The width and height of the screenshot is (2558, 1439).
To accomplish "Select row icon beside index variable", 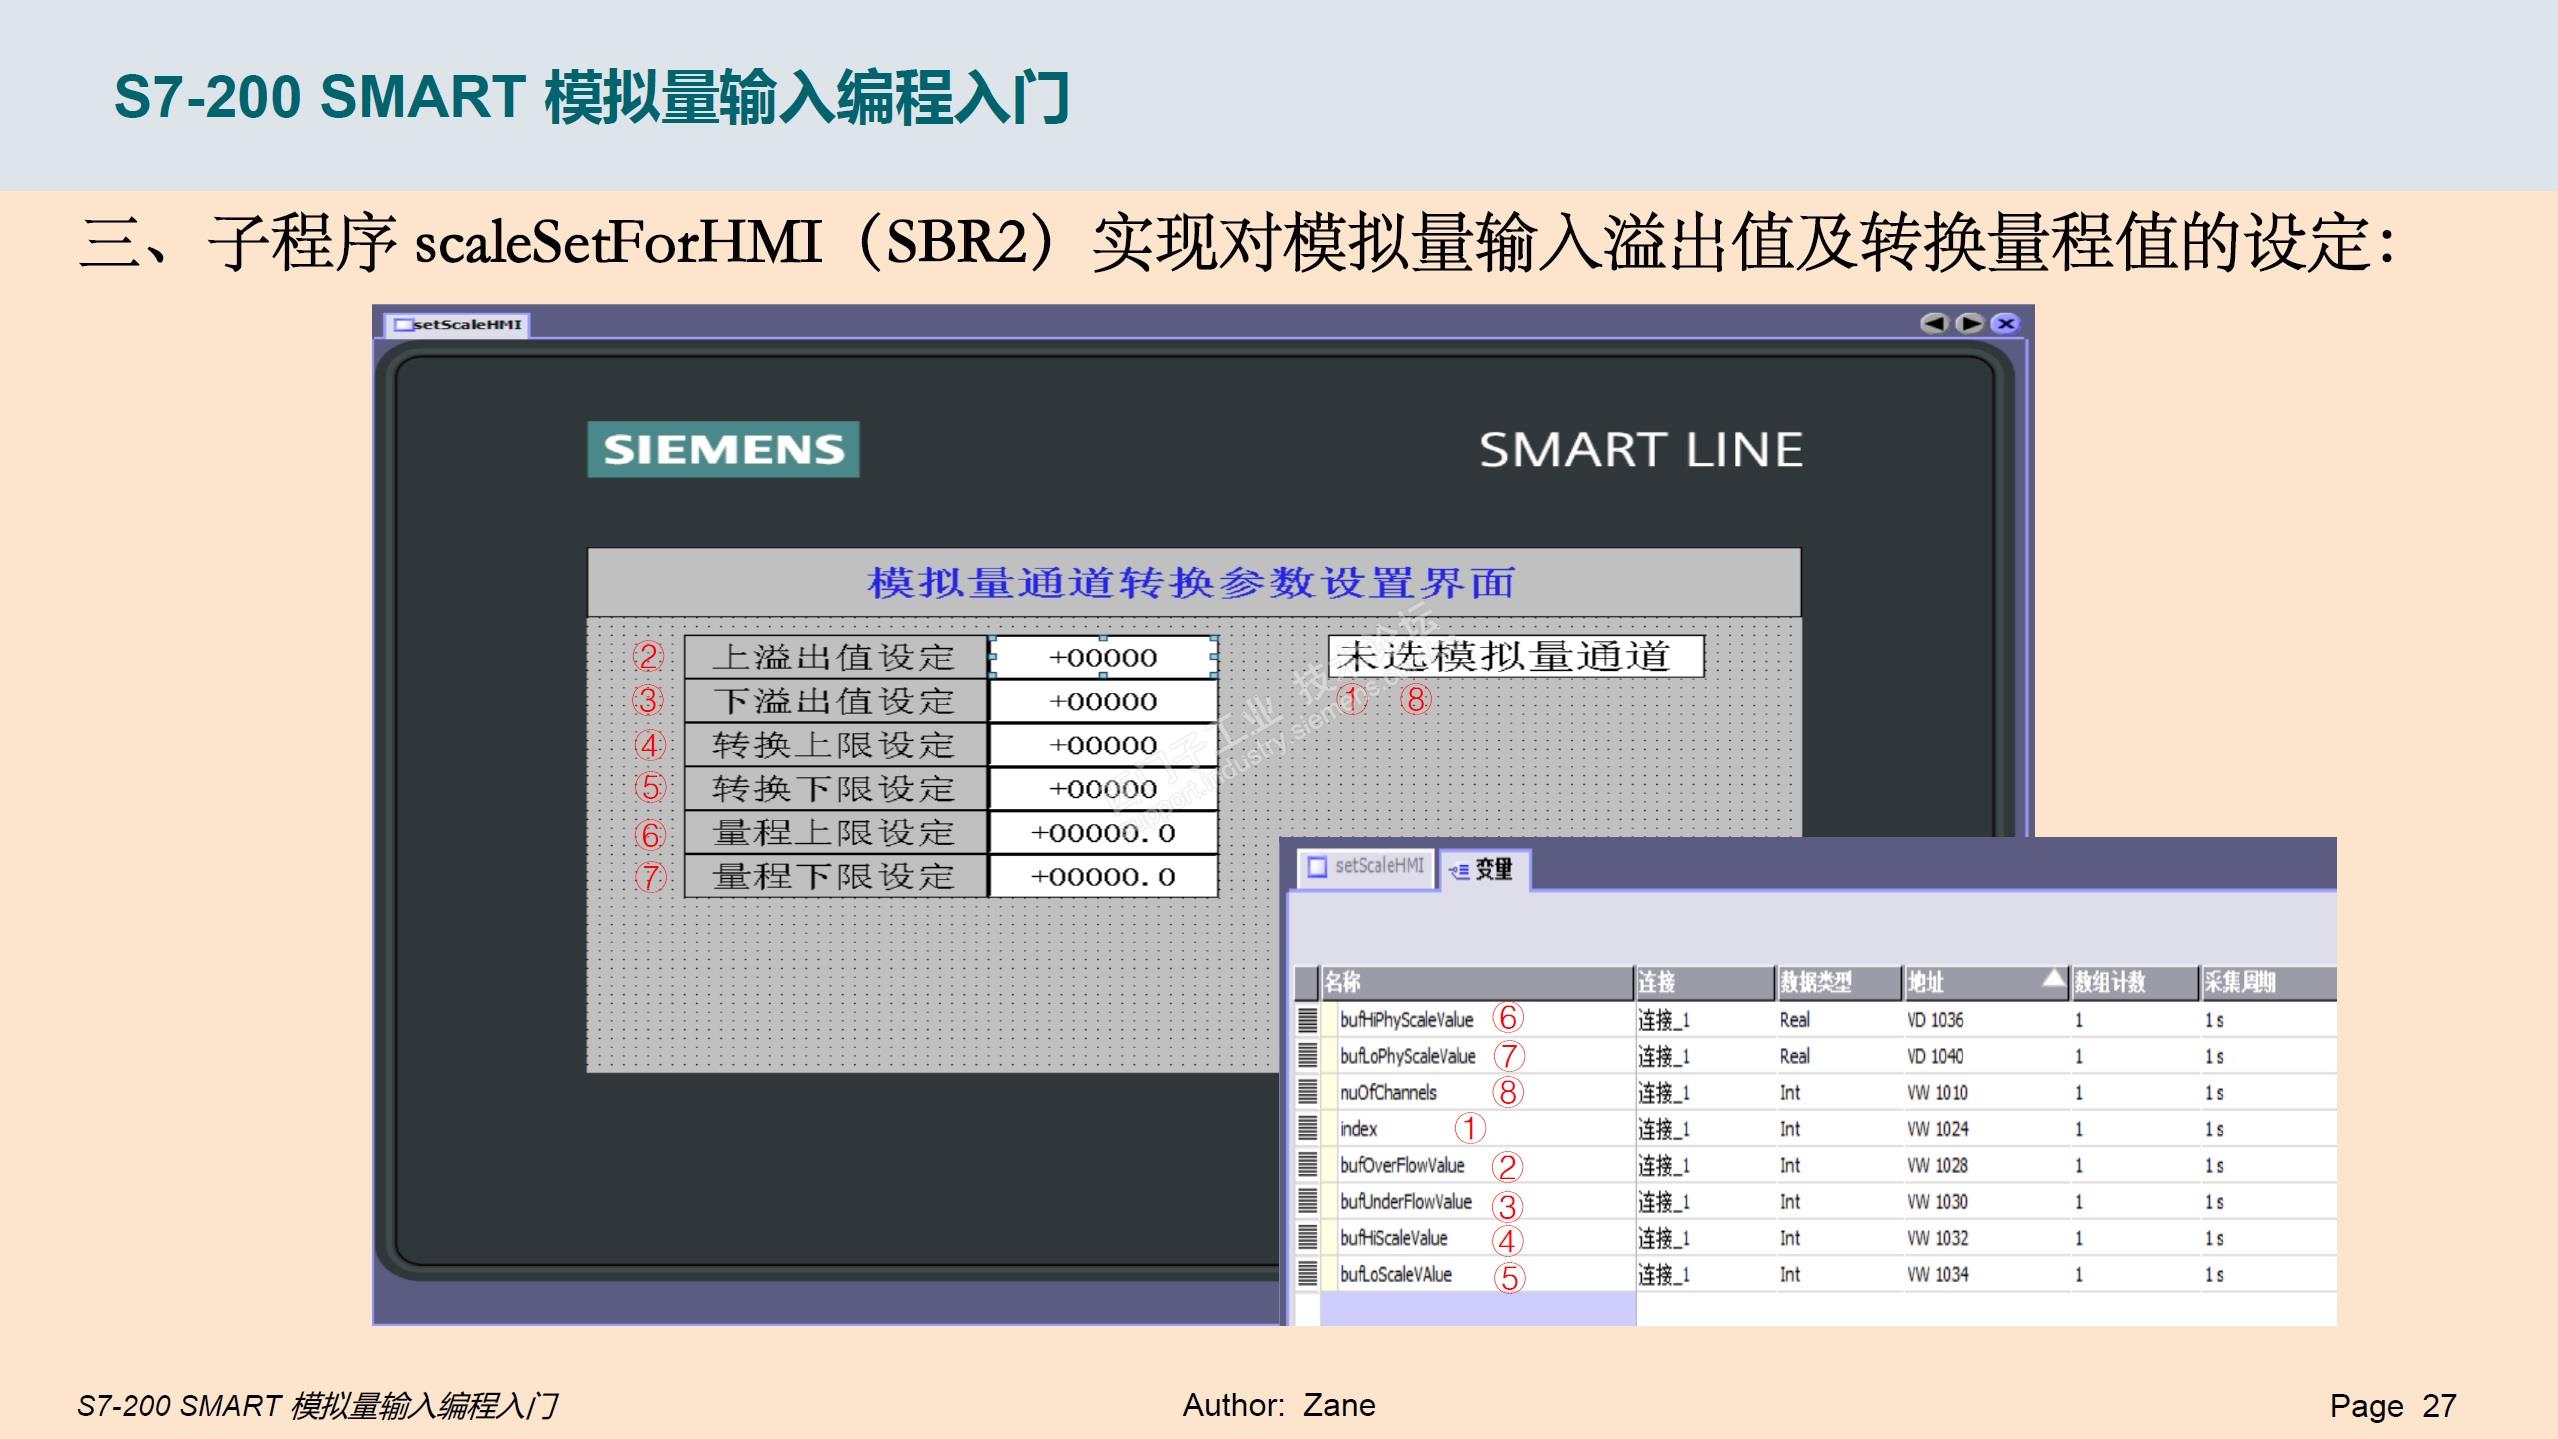I will (1307, 1129).
